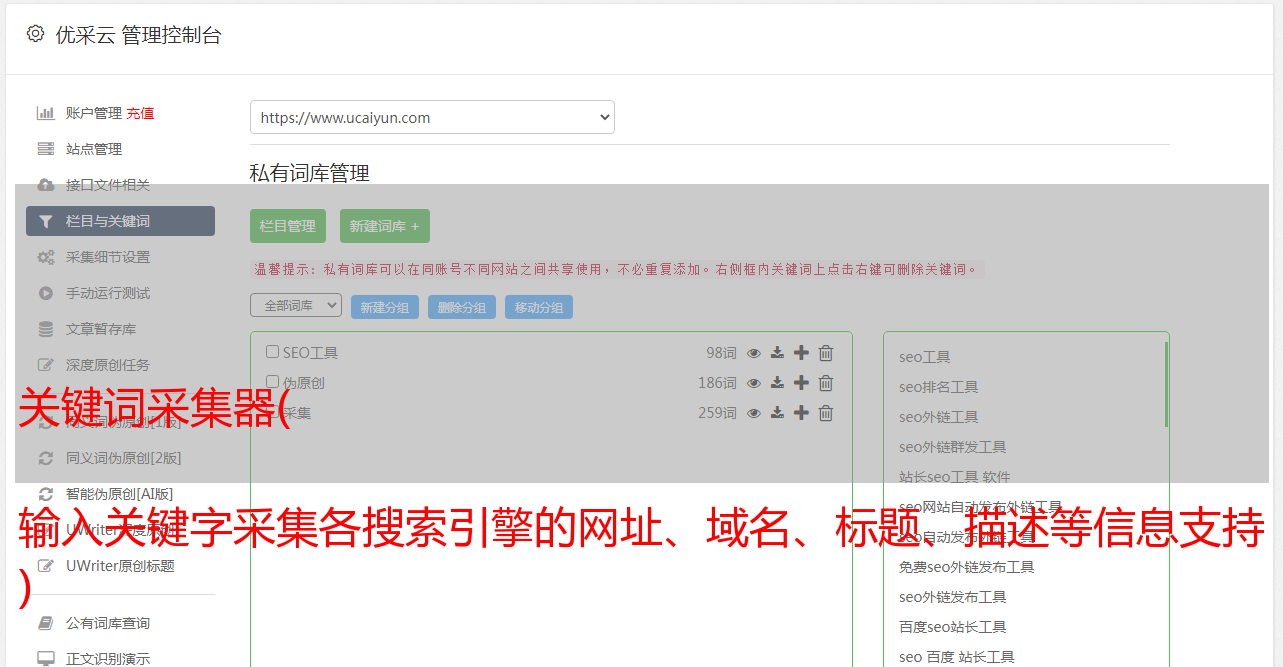Click the cloud icon for 接口文件相关

click(x=45, y=185)
